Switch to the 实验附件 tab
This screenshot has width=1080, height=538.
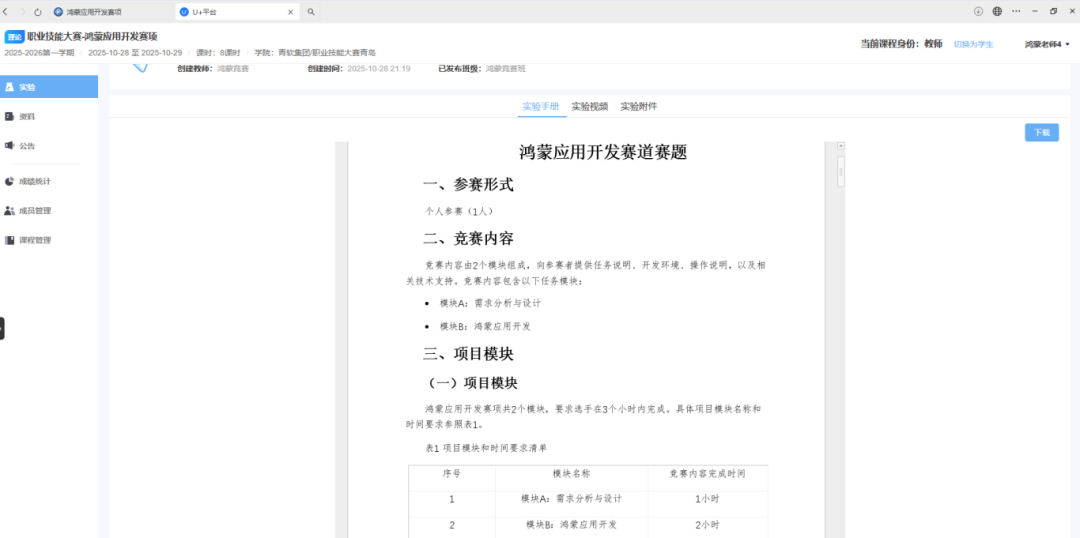[638, 106]
